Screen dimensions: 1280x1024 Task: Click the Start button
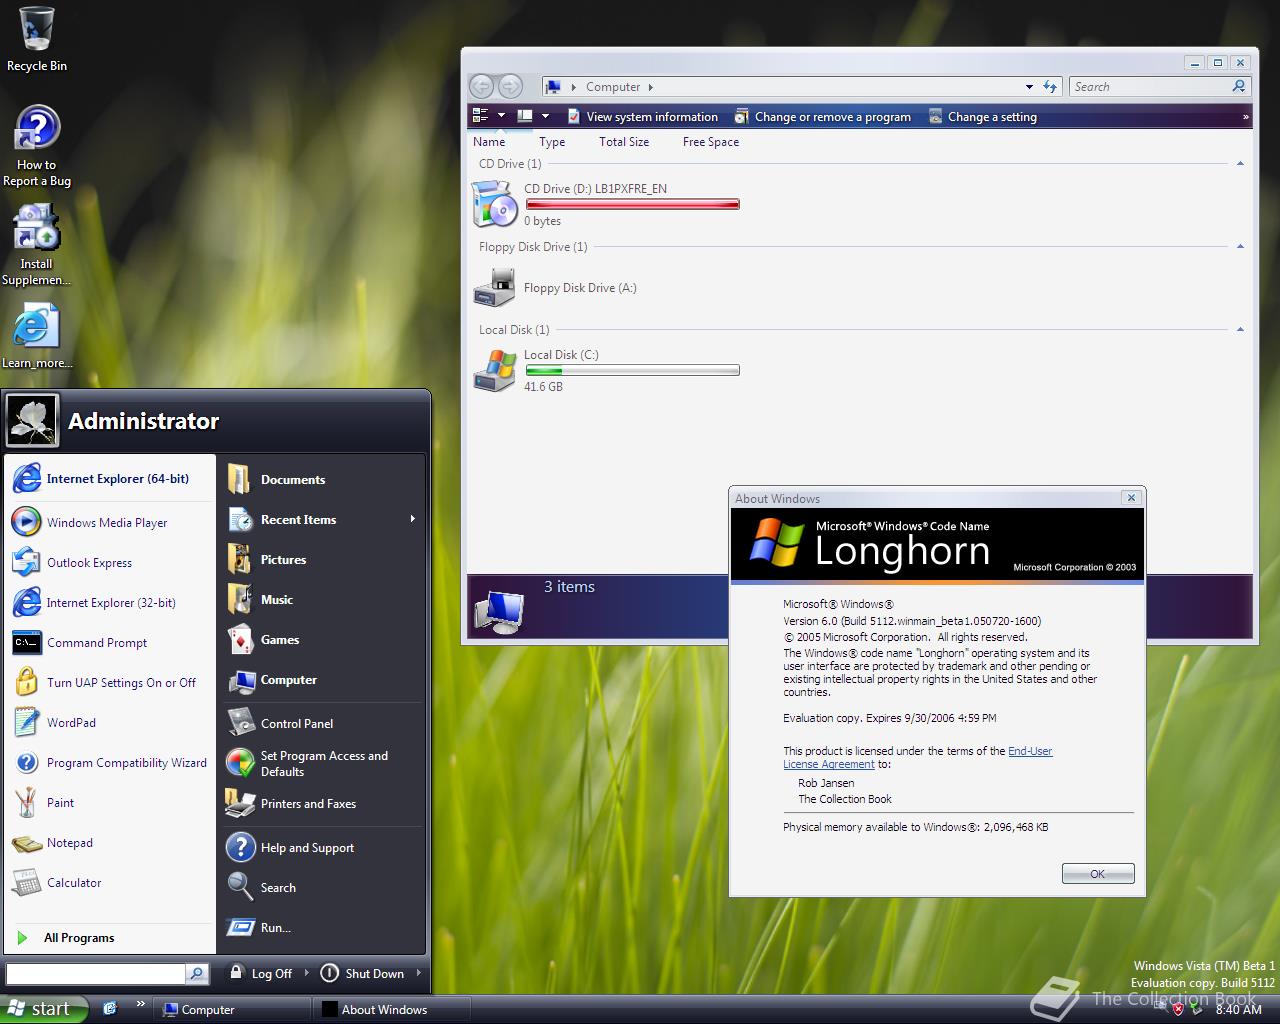pyautogui.click(x=44, y=1009)
